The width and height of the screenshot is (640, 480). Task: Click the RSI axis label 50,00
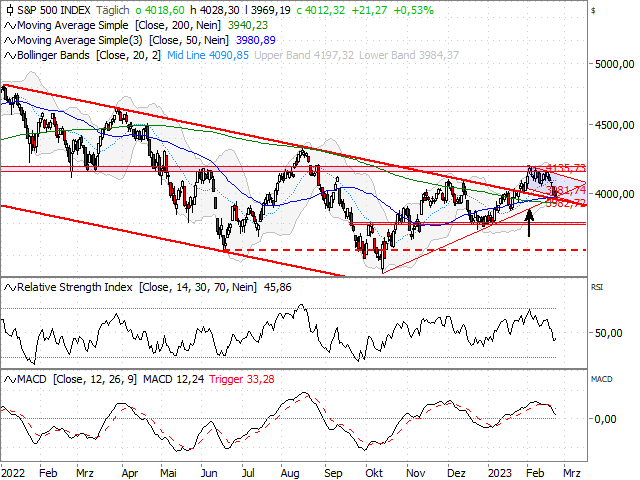pyautogui.click(x=609, y=333)
